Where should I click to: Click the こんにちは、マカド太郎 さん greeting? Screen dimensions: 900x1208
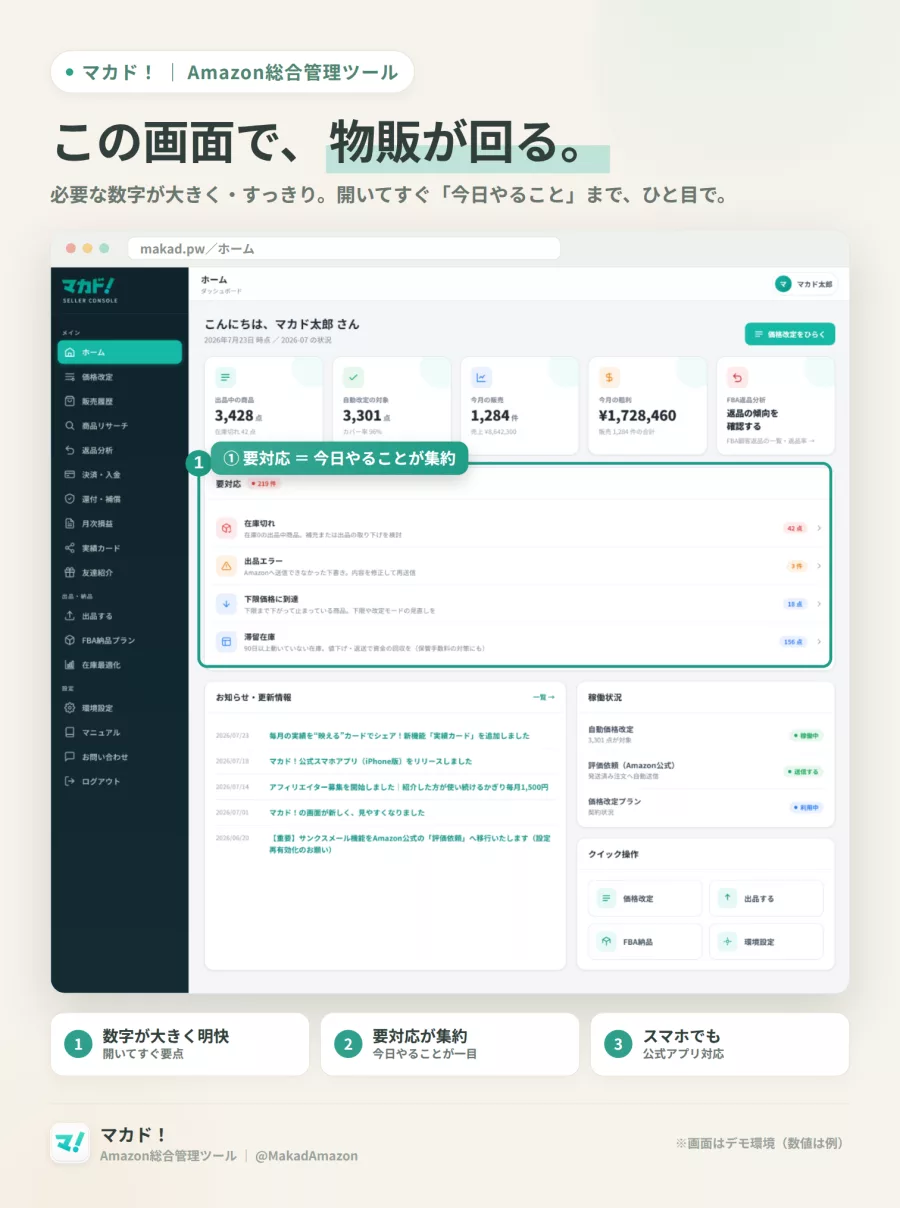pos(282,325)
